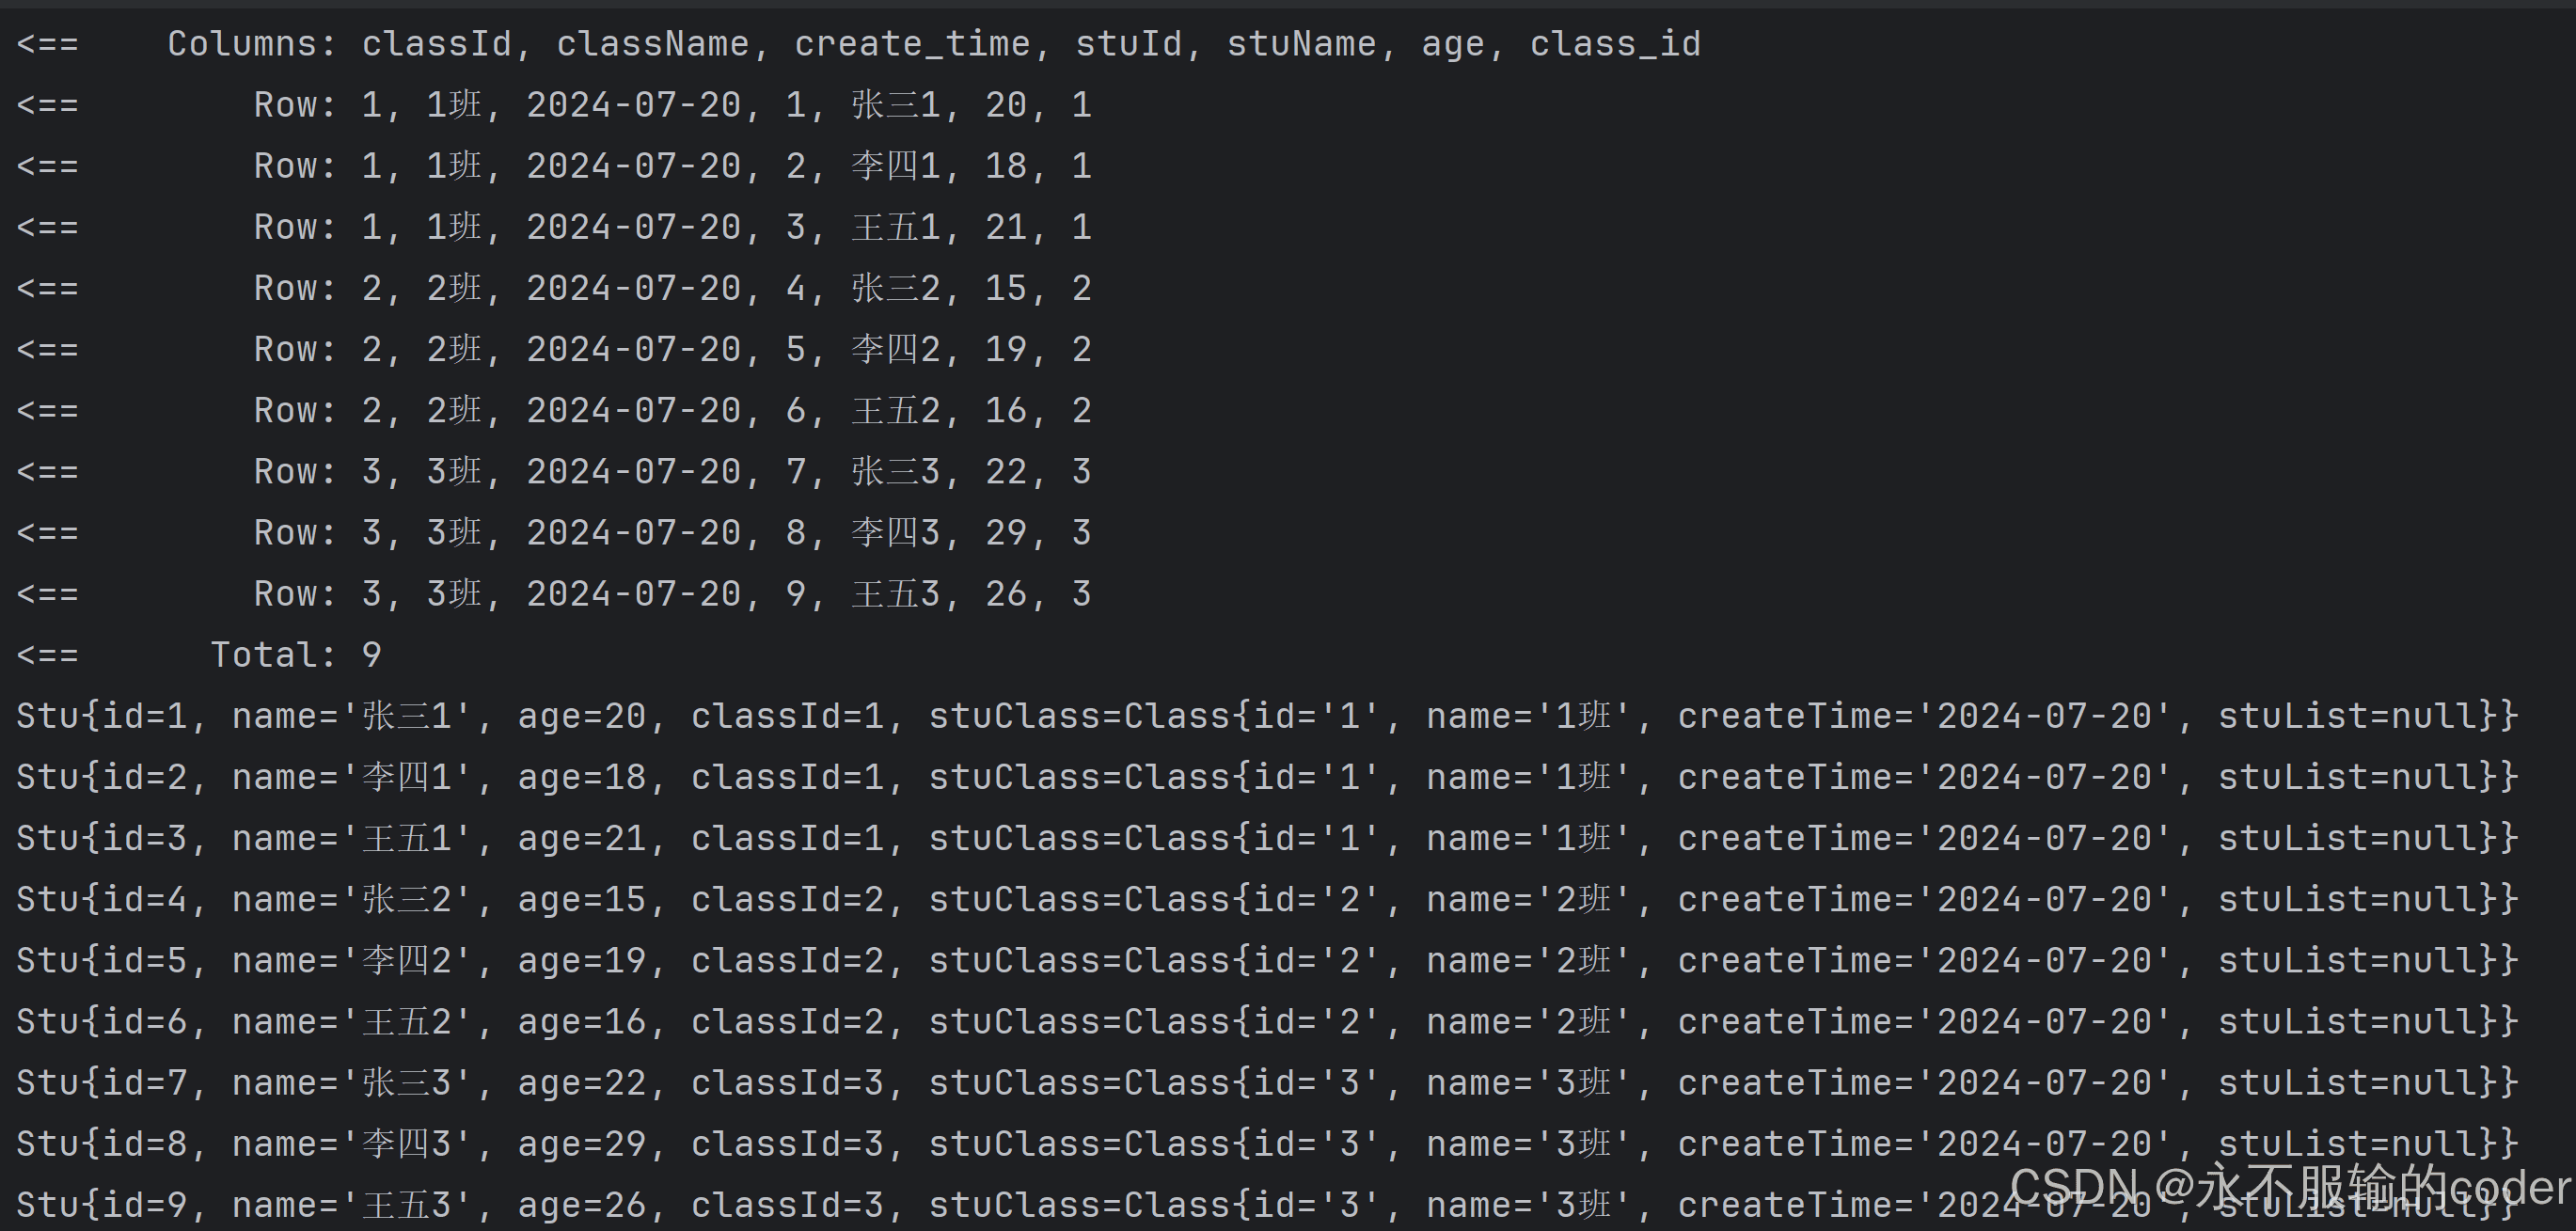2576x1231 pixels.
Task: Click the log row containing 王五2, 16
Action: 554,410
